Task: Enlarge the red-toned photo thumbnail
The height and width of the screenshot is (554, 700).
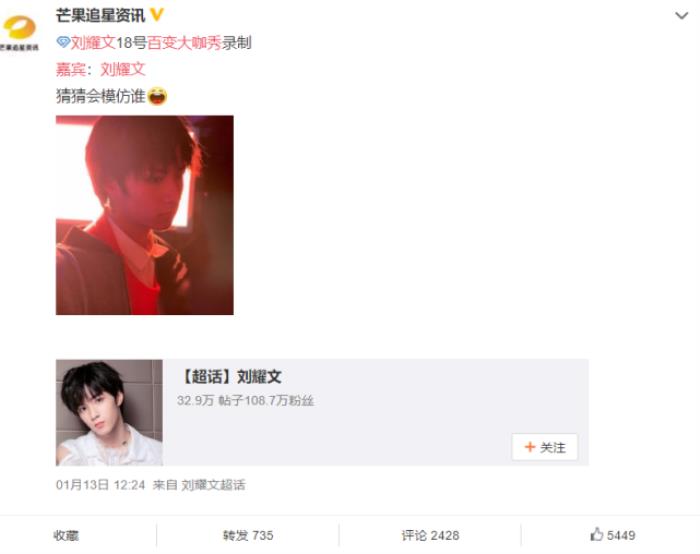Action: [x=145, y=215]
